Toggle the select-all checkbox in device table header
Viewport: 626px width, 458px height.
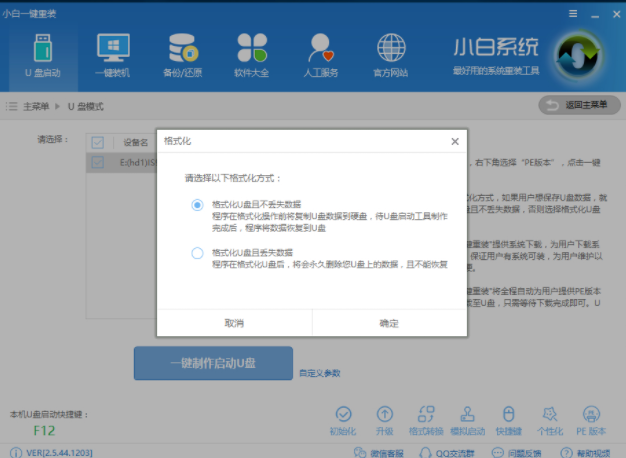point(97,142)
